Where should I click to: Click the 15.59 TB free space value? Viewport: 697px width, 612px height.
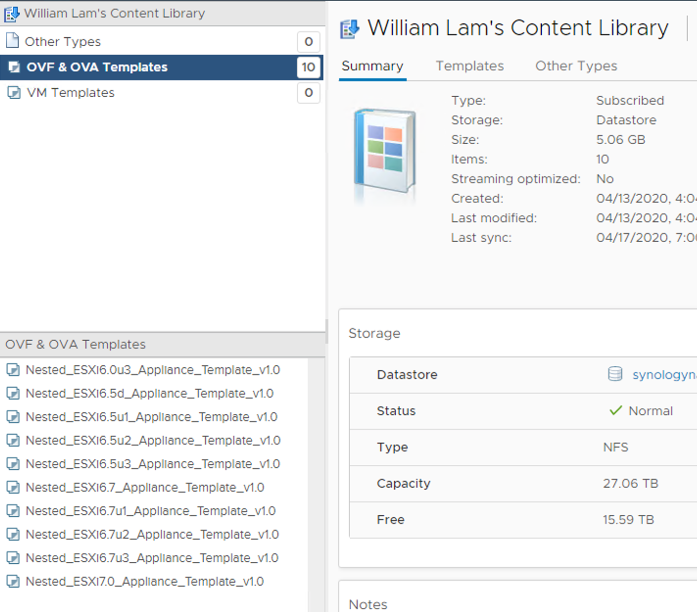(628, 520)
